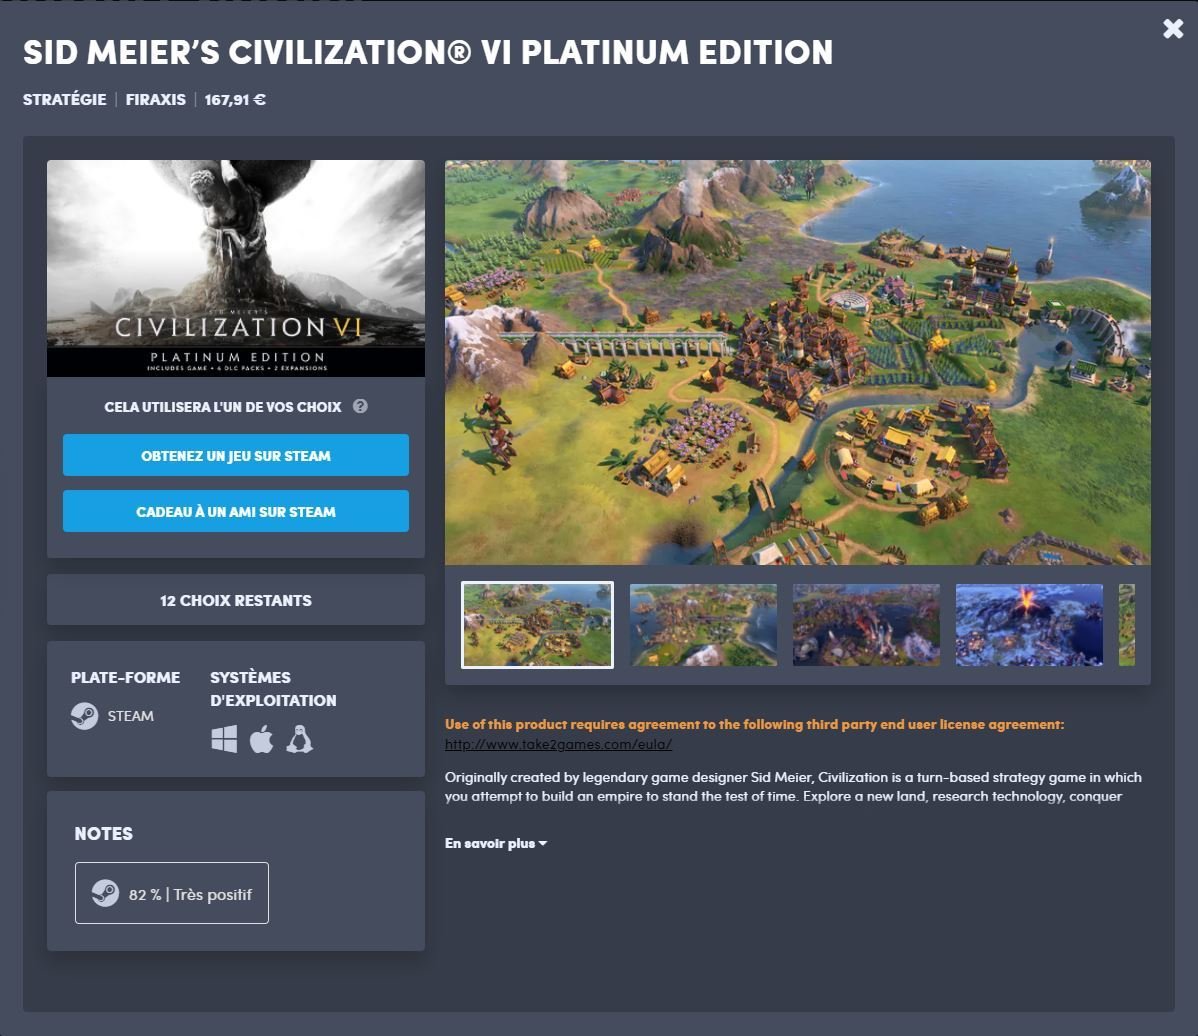The height and width of the screenshot is (1036, 1198).
Task: Click Cadeau à un ami sur Steam
Action: [x=235, y=511]
